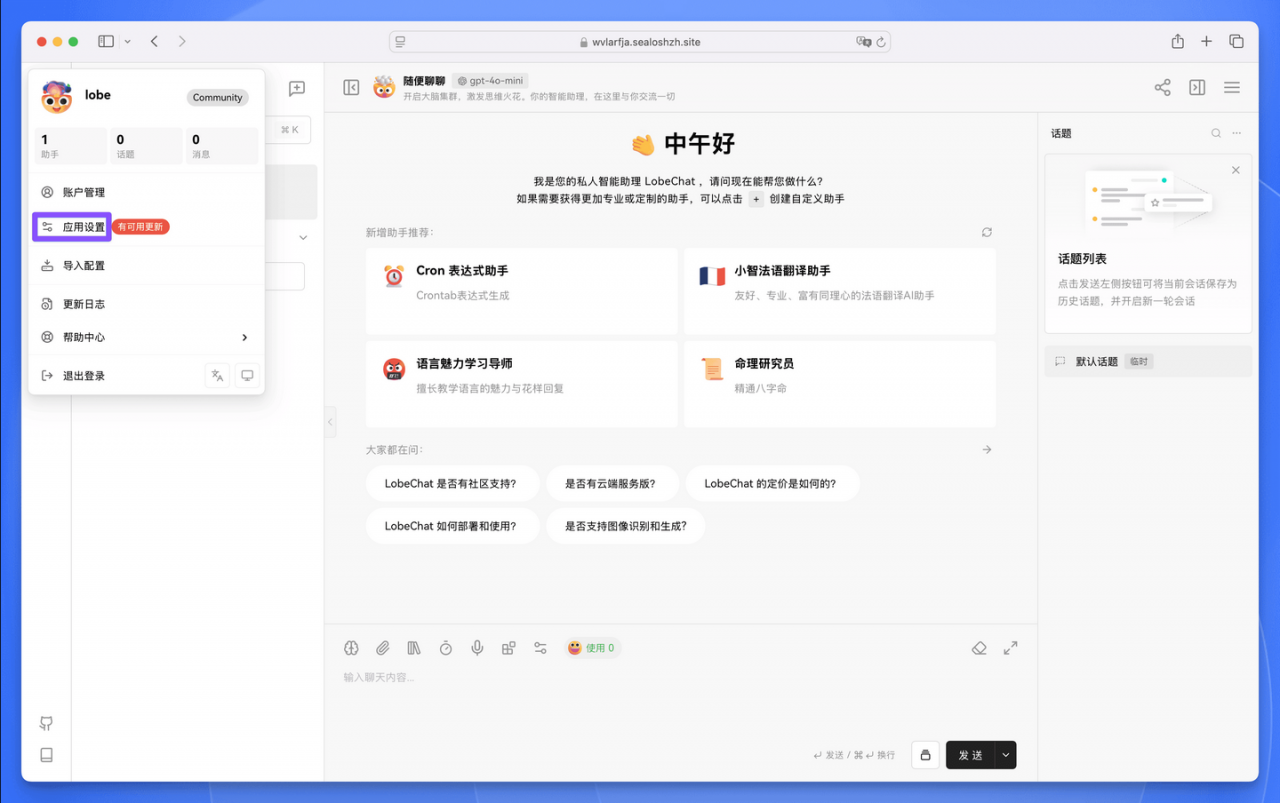Open model parameter sliders icon in chat toolbar
Image resolution: width=1280 pixels, height=803 pixels.
click(540, 648)
